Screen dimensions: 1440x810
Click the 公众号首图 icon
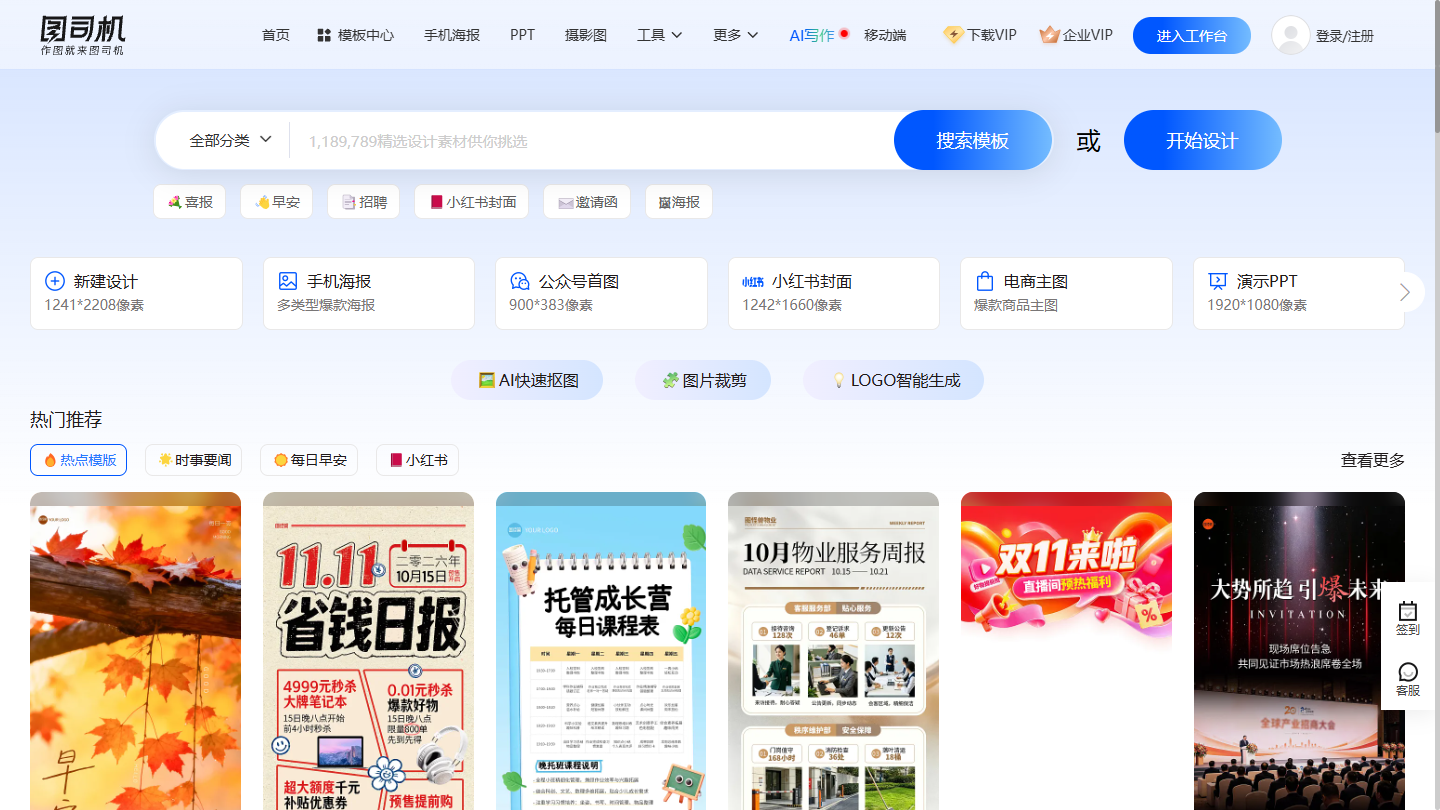(520, 281)
